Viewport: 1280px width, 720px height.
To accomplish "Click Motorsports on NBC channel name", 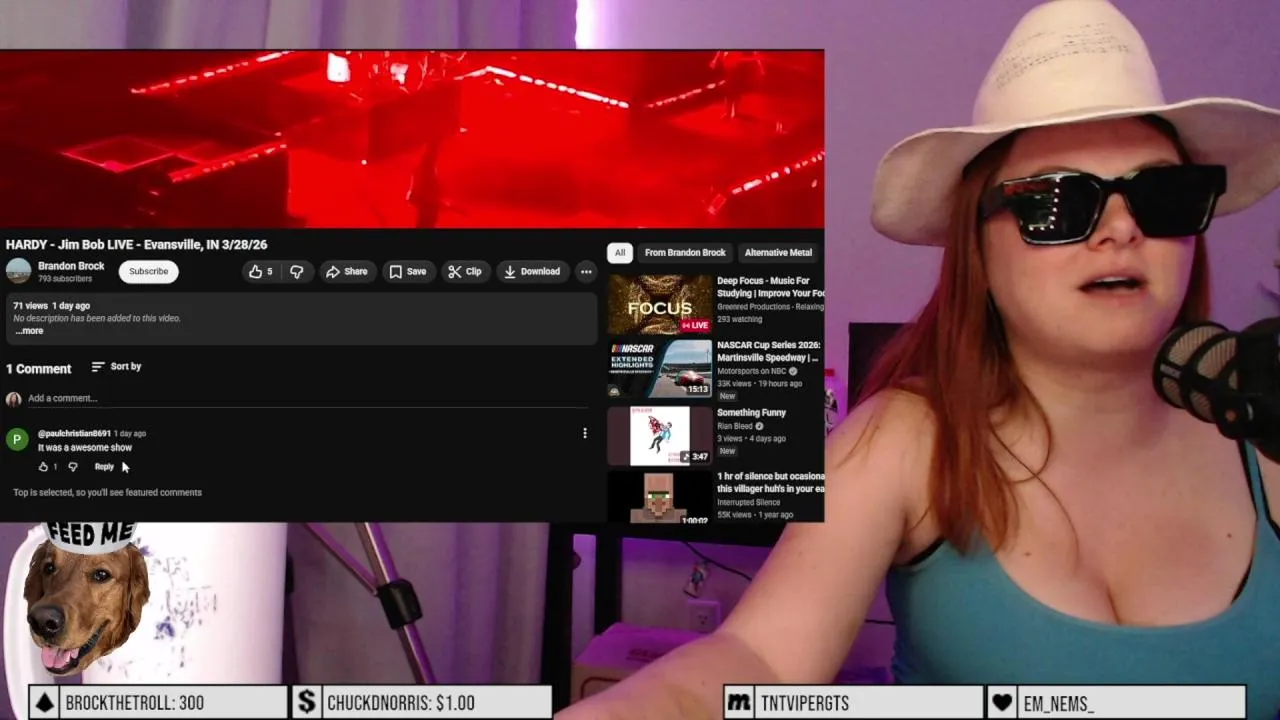I will pos(751,371).
